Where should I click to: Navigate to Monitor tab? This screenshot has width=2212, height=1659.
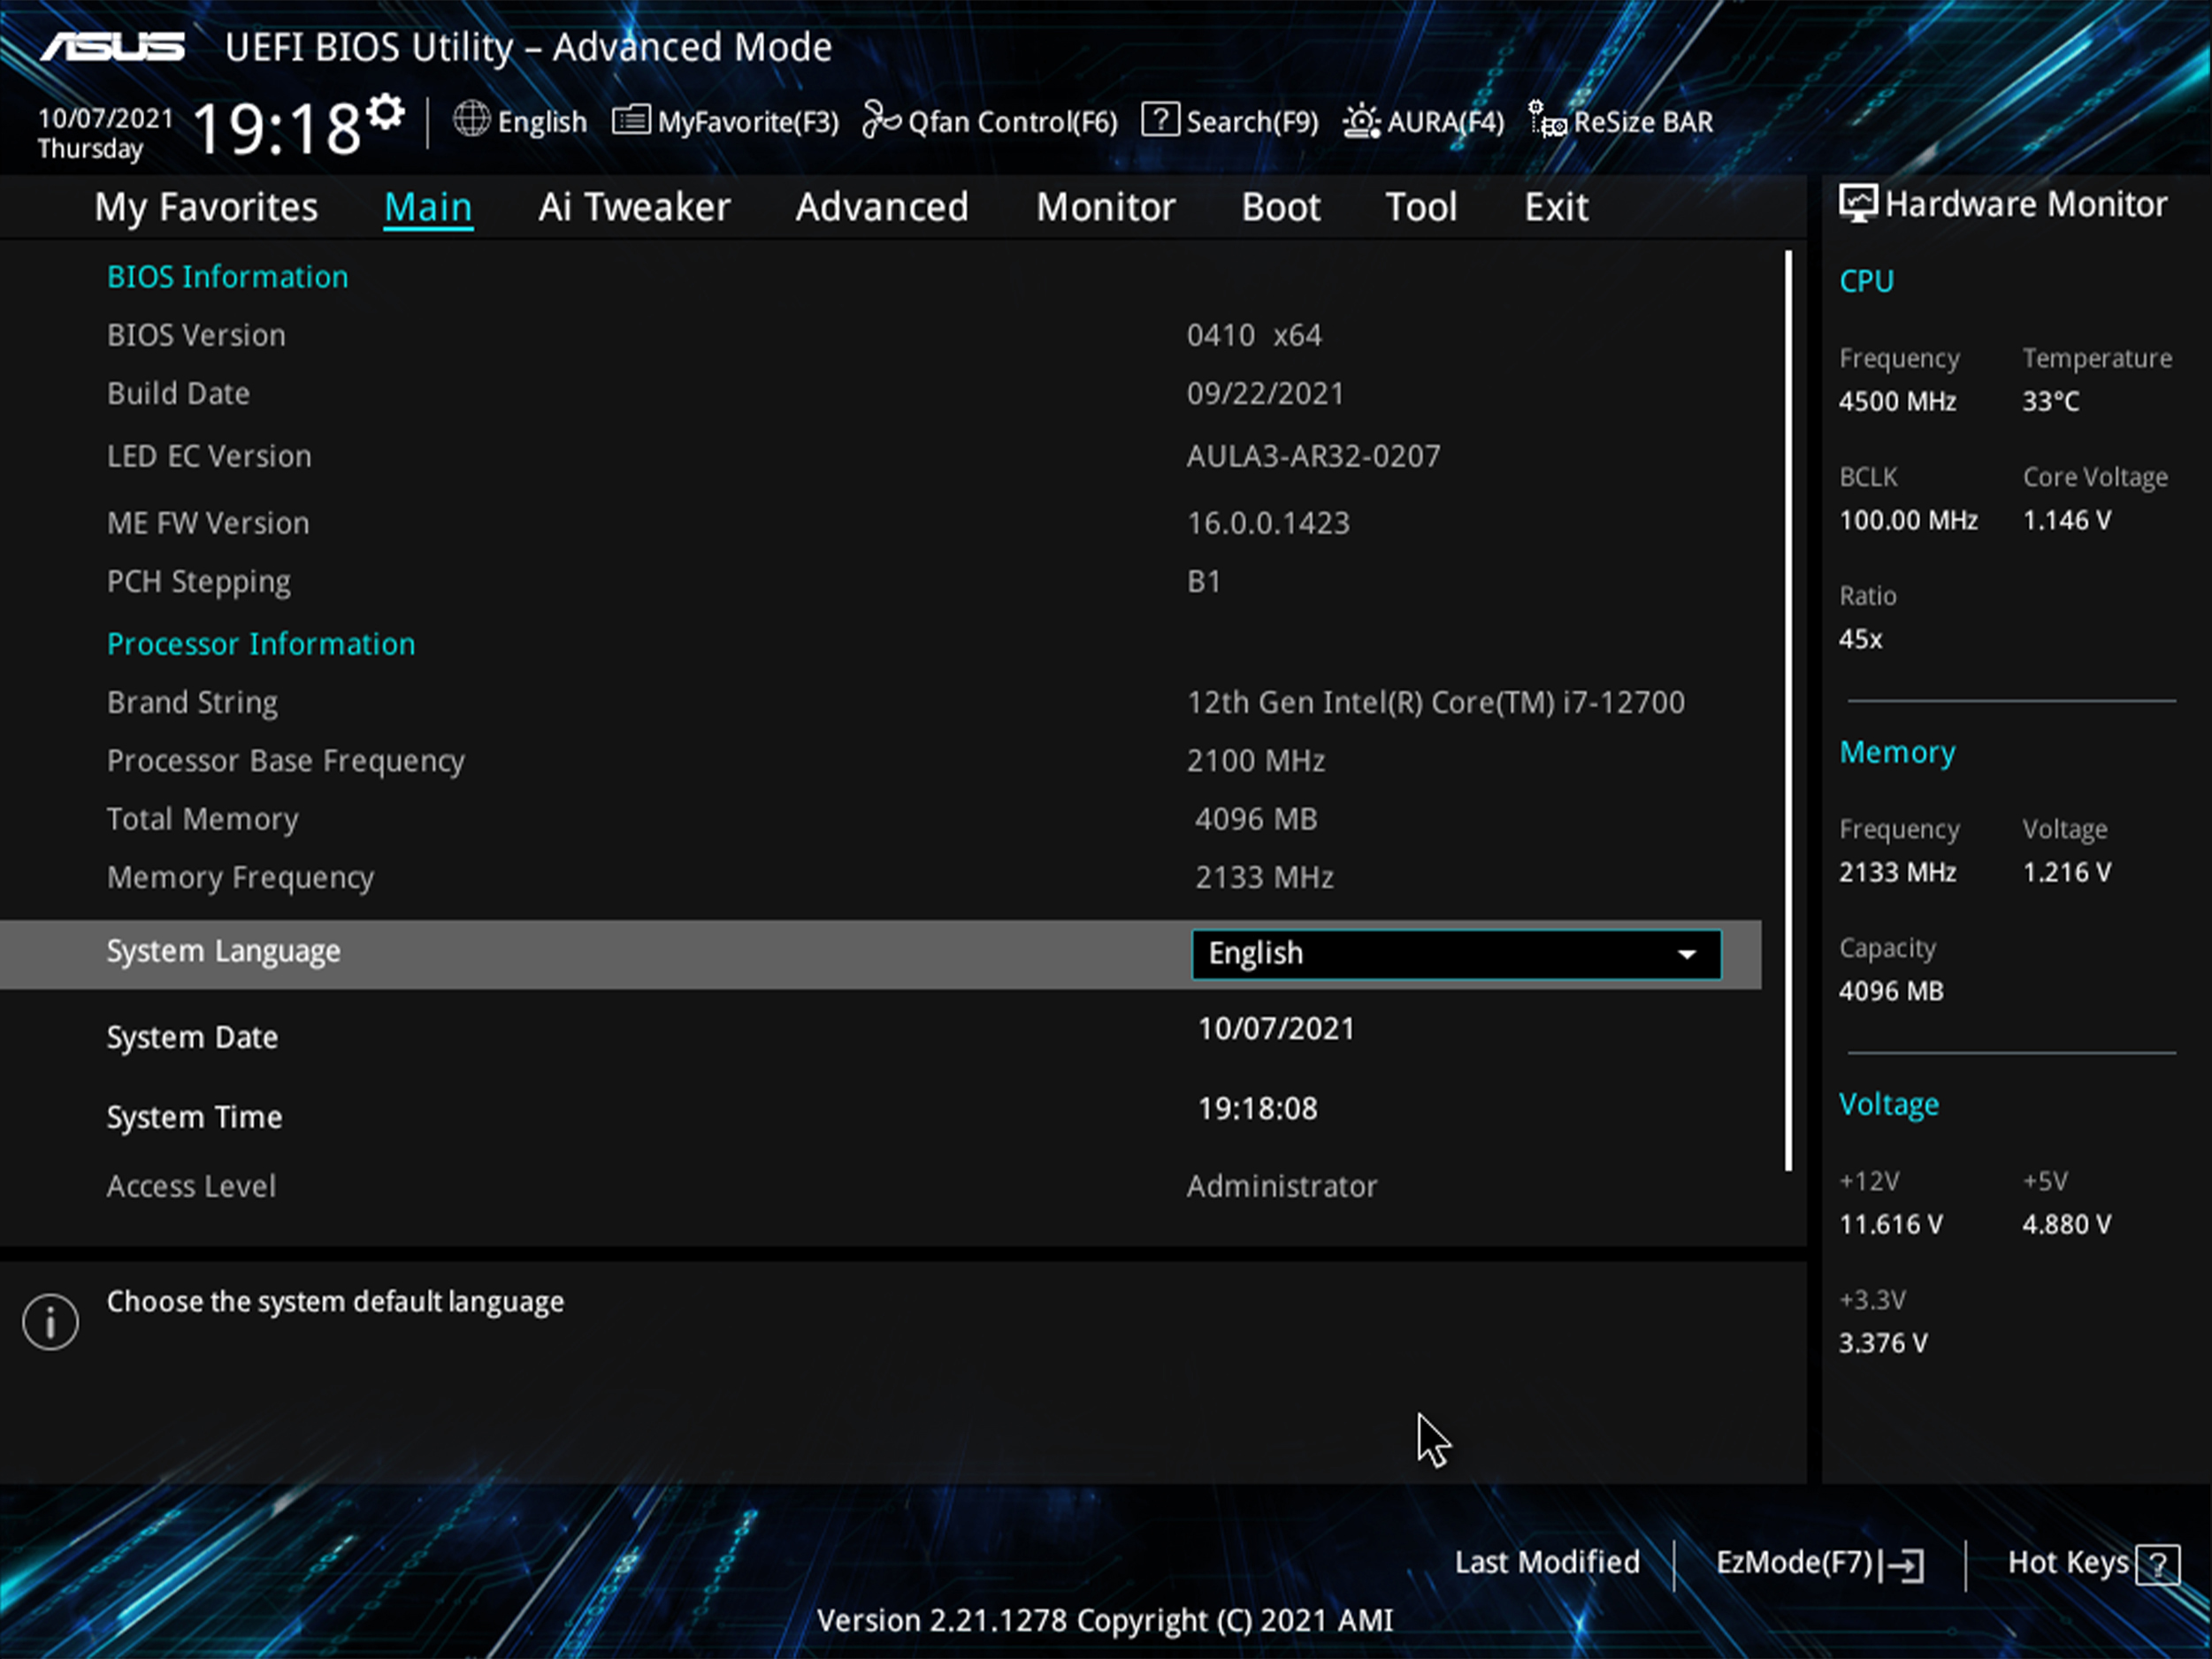[x=1106, y=207]
